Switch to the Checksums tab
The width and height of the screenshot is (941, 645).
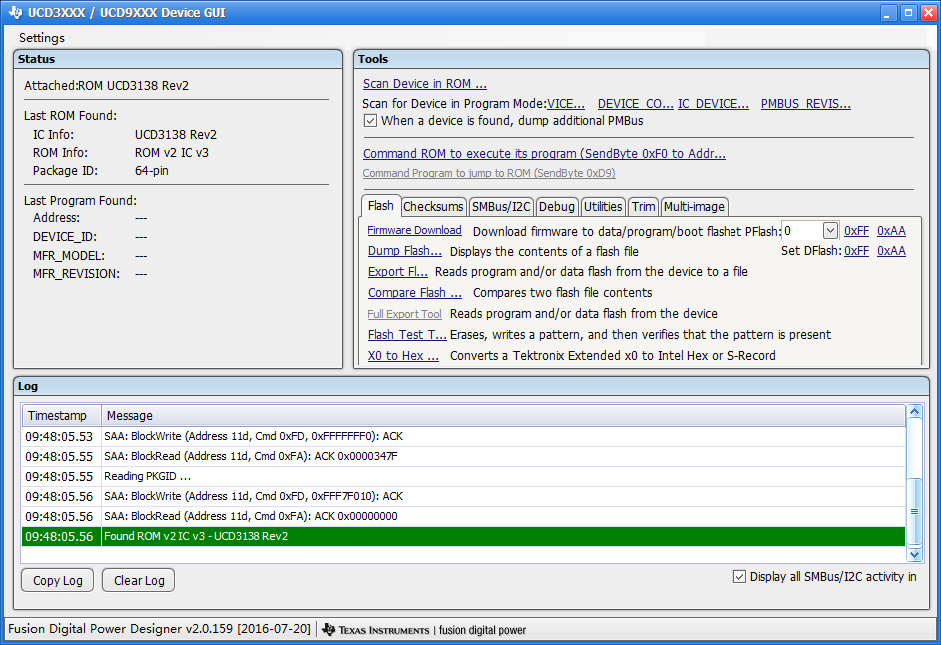tap(433, 207)
